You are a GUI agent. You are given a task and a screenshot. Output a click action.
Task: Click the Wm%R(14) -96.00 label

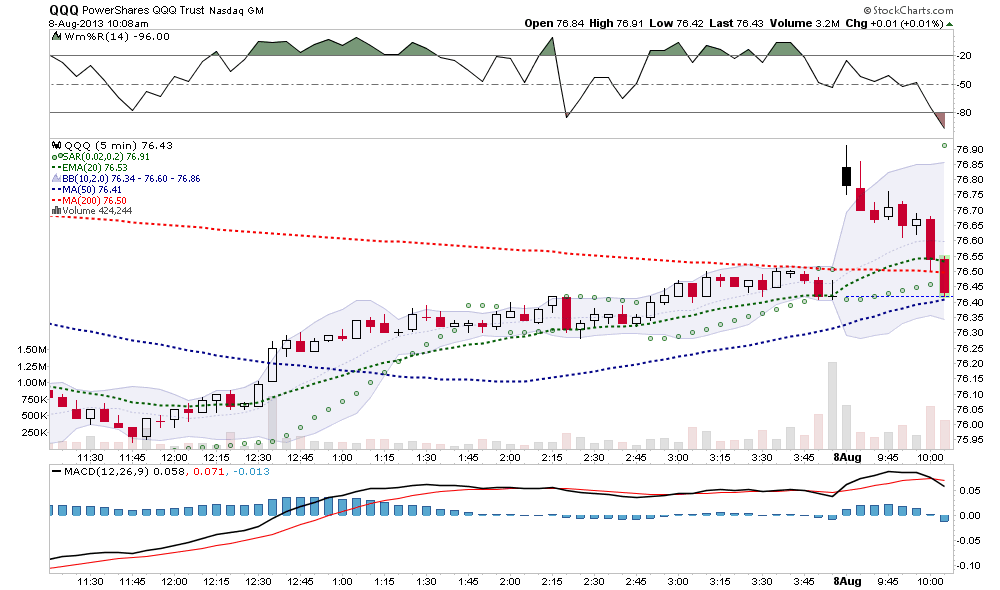117,36
